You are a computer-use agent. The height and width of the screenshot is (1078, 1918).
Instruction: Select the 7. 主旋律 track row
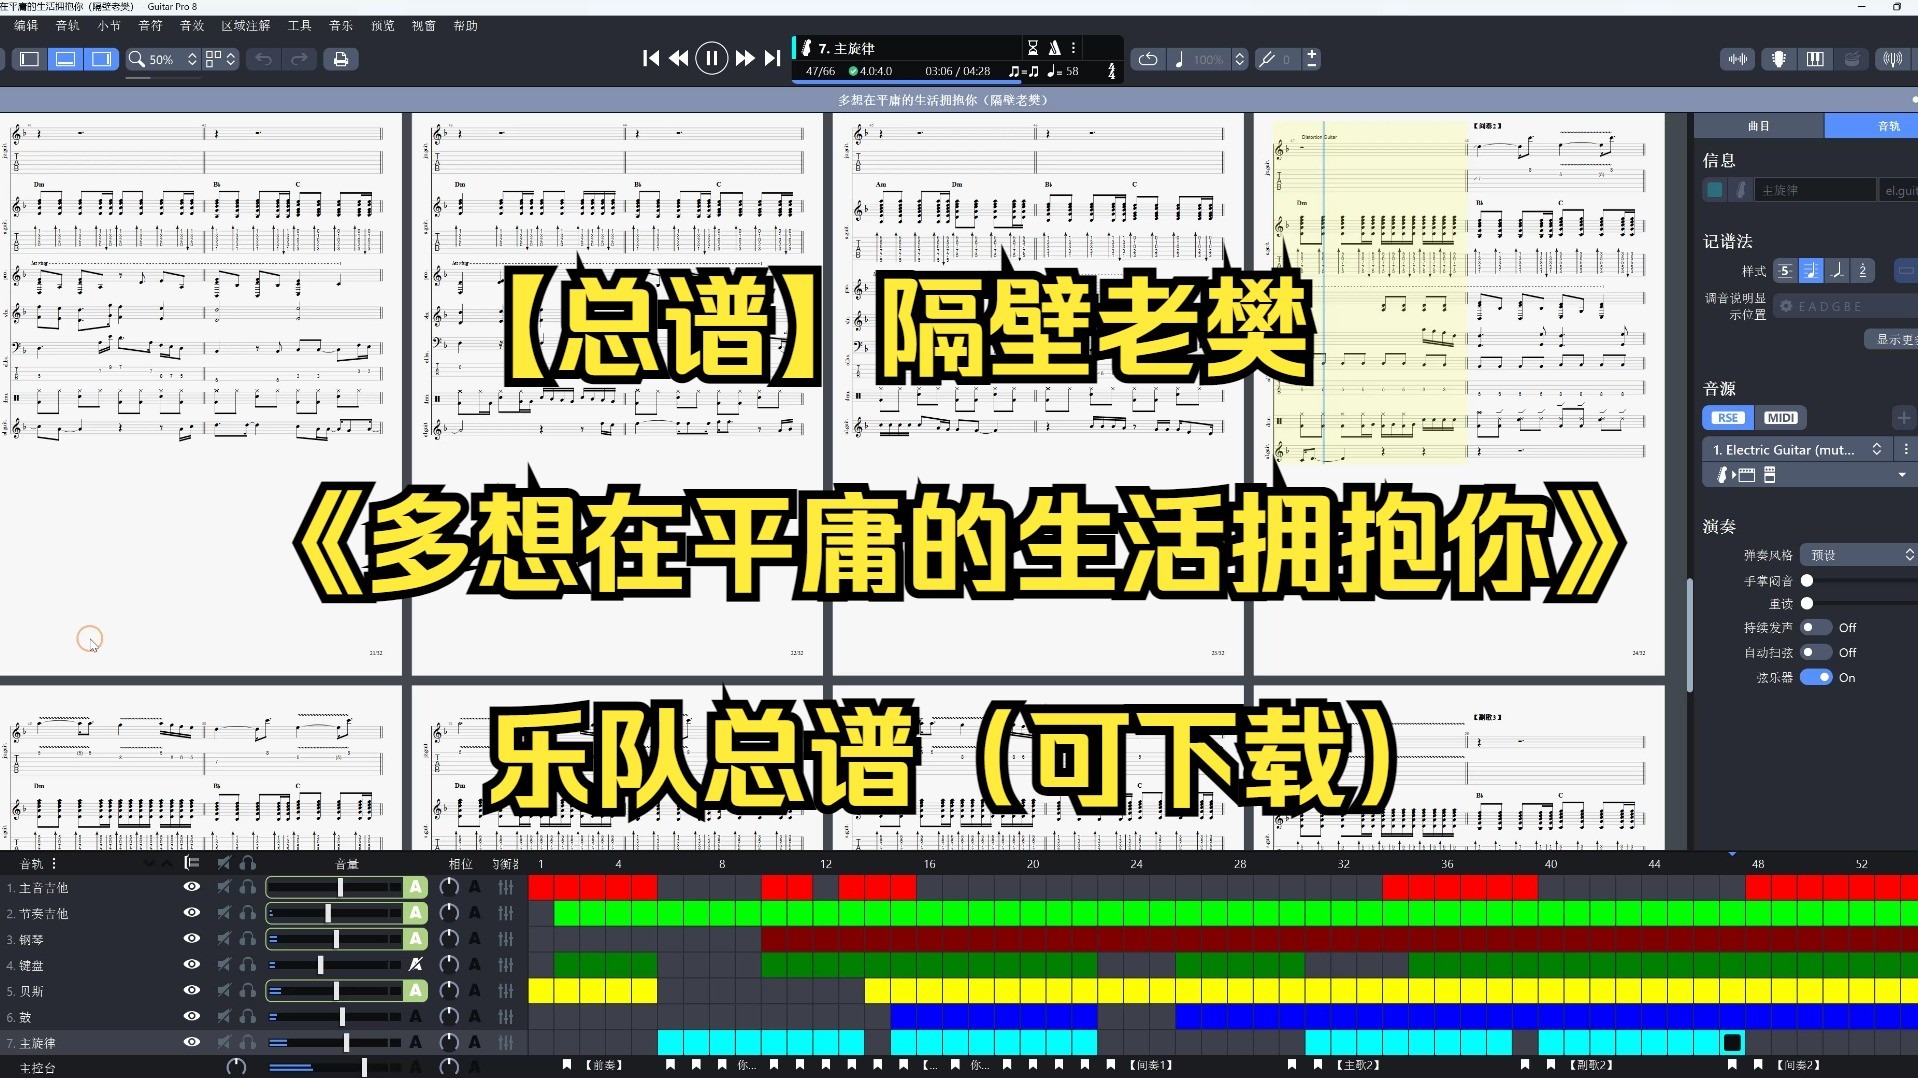pos(264,1042)
